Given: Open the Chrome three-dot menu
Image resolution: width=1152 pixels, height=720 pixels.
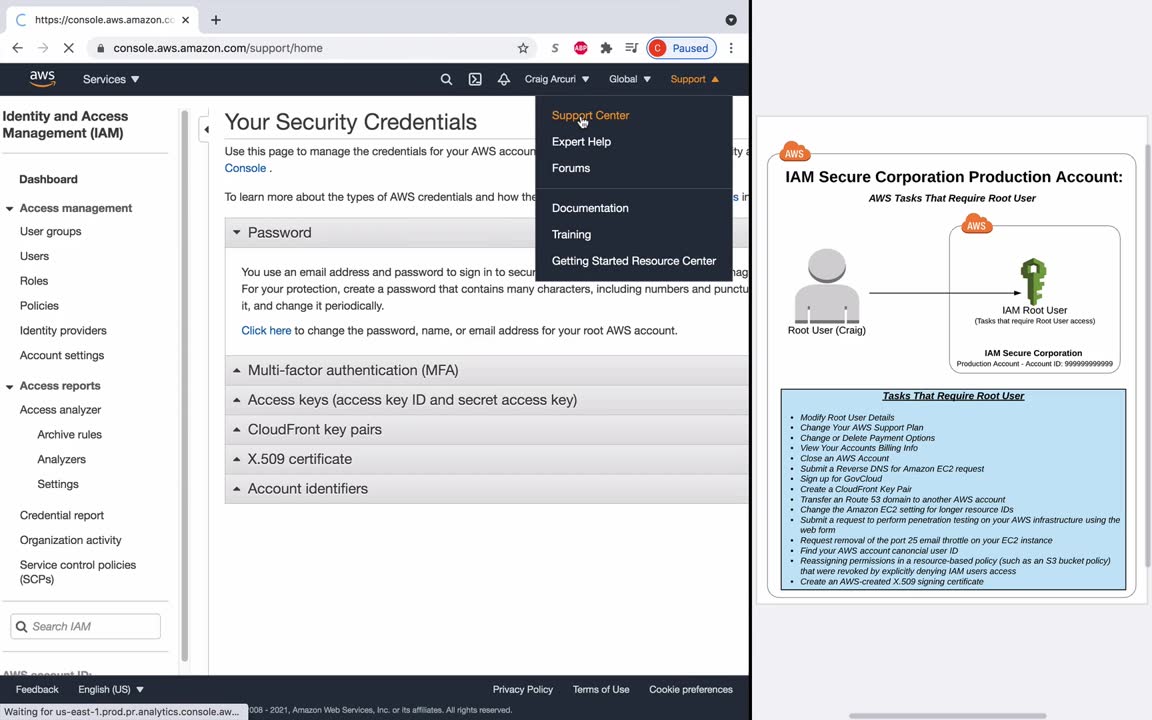Looking at the screenshot, I should 731,48.
